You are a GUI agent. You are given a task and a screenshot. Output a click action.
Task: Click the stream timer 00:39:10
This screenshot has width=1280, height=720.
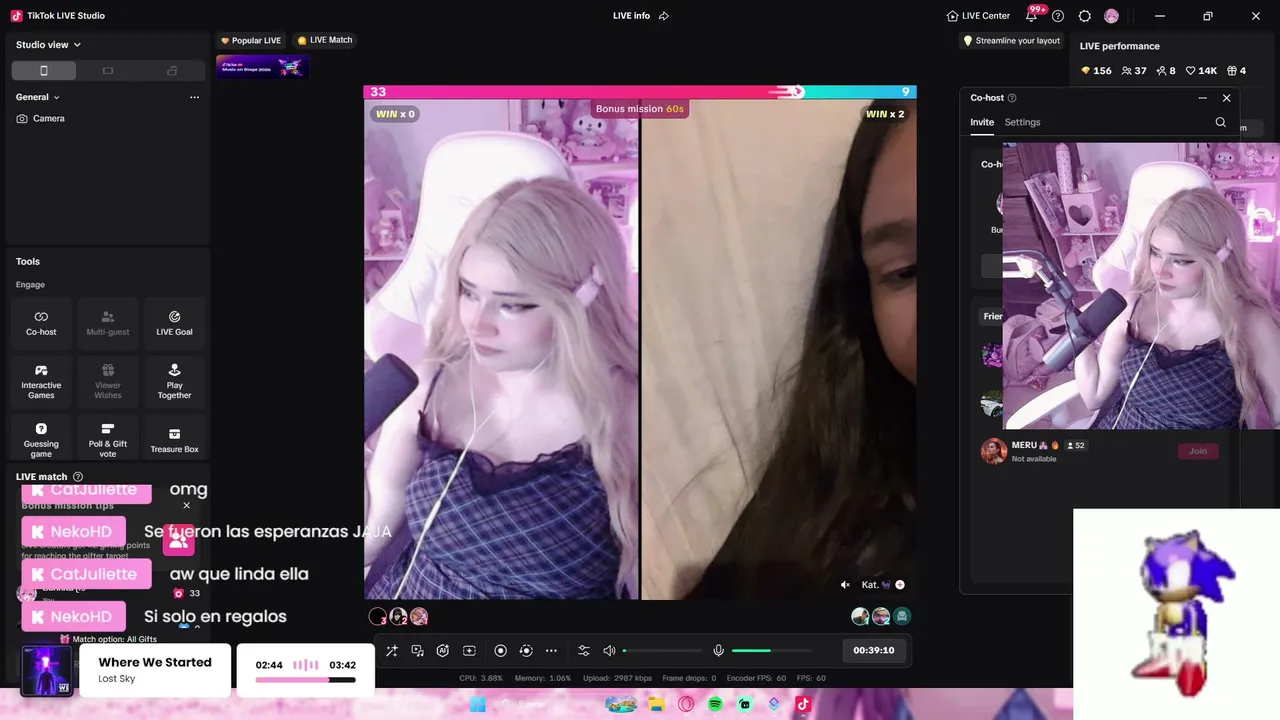(873, 650)
